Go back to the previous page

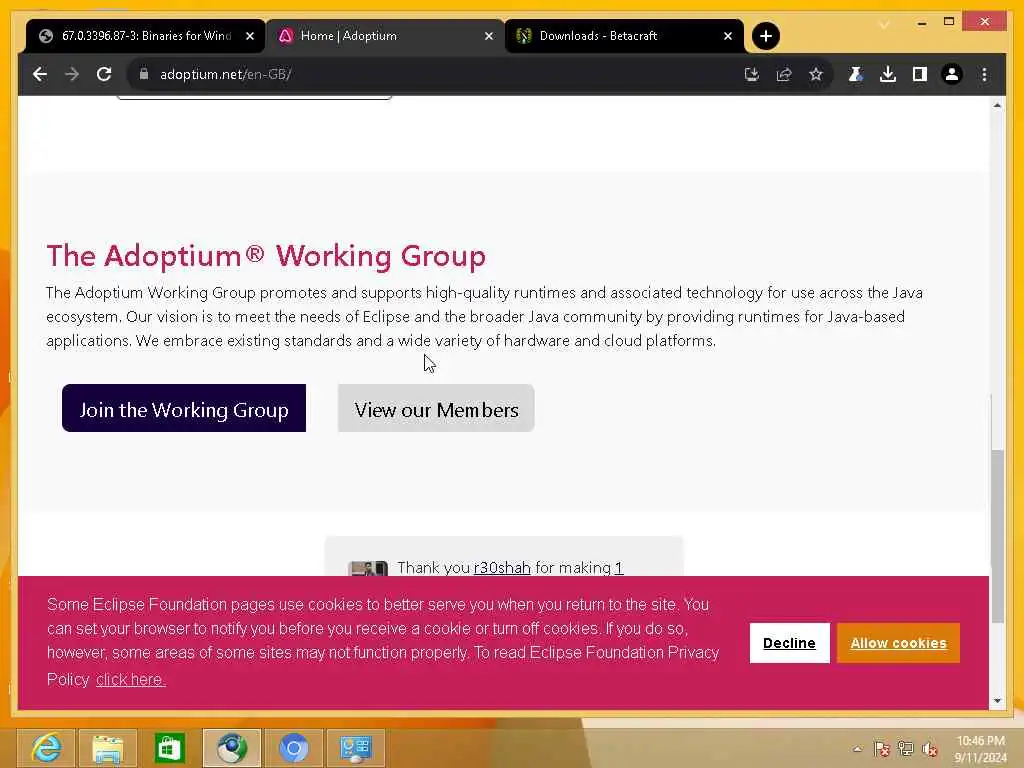click(40, 74)
